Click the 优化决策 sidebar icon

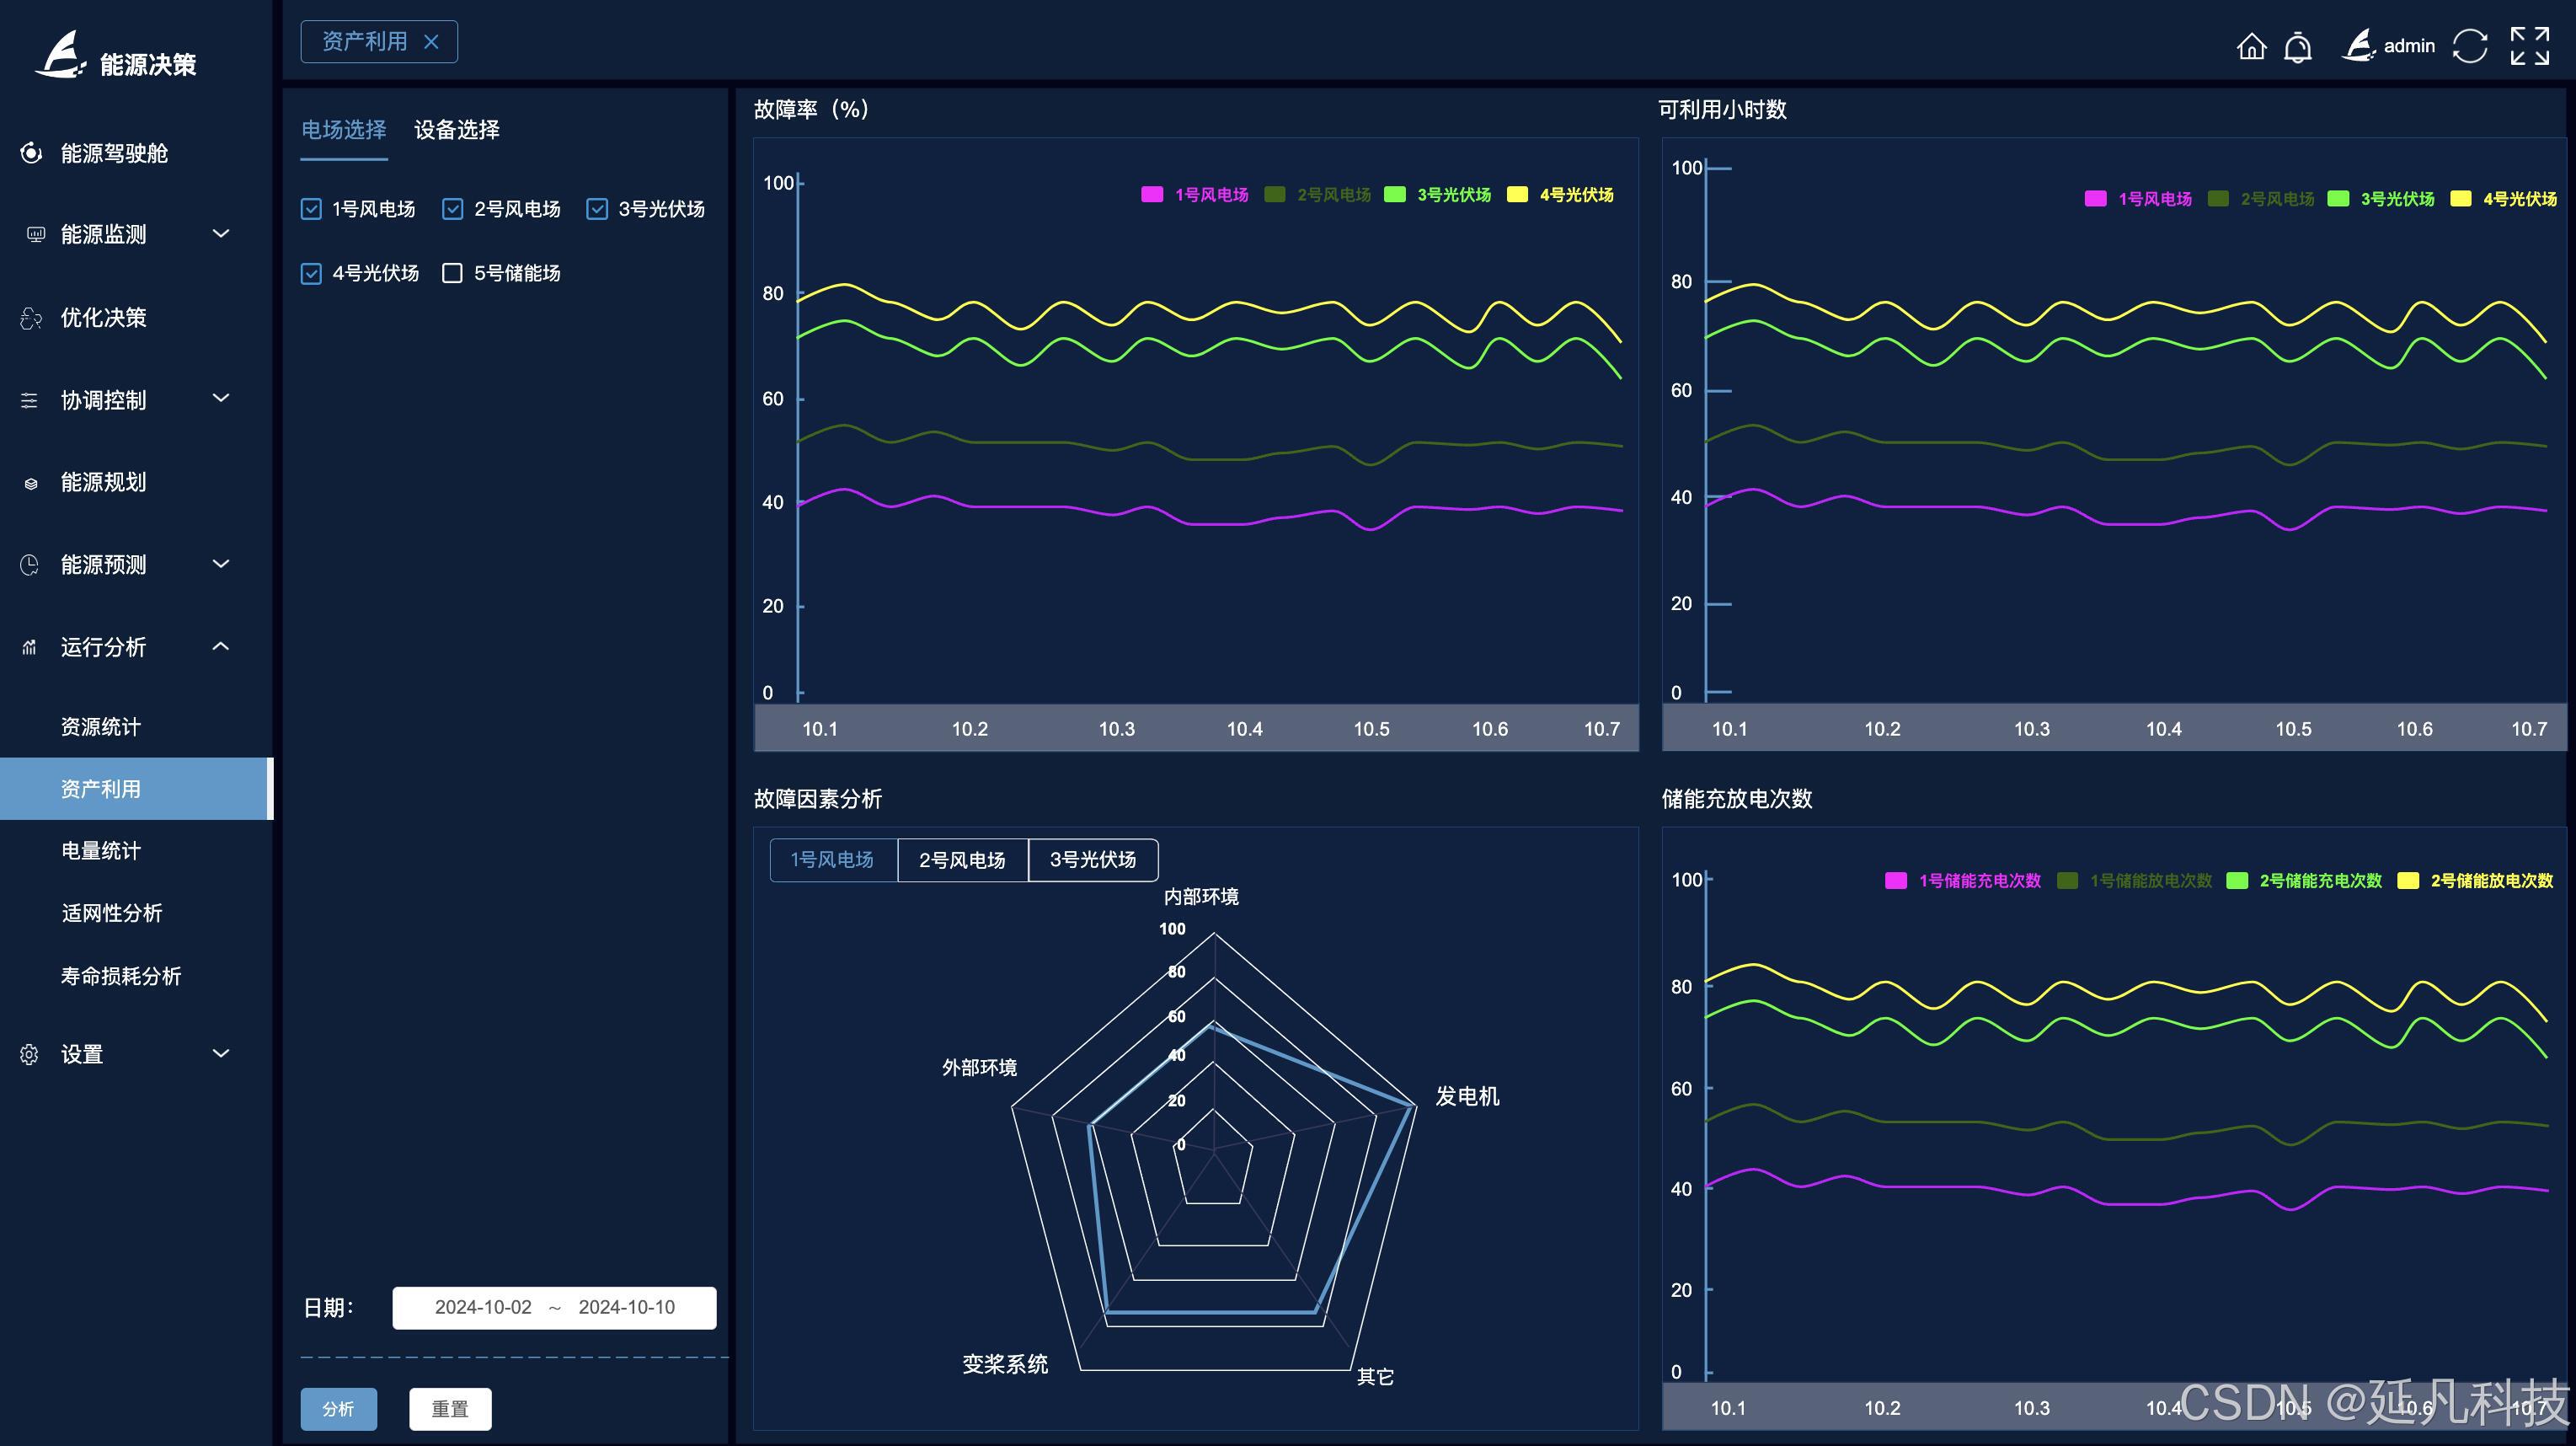coord(31,318)
